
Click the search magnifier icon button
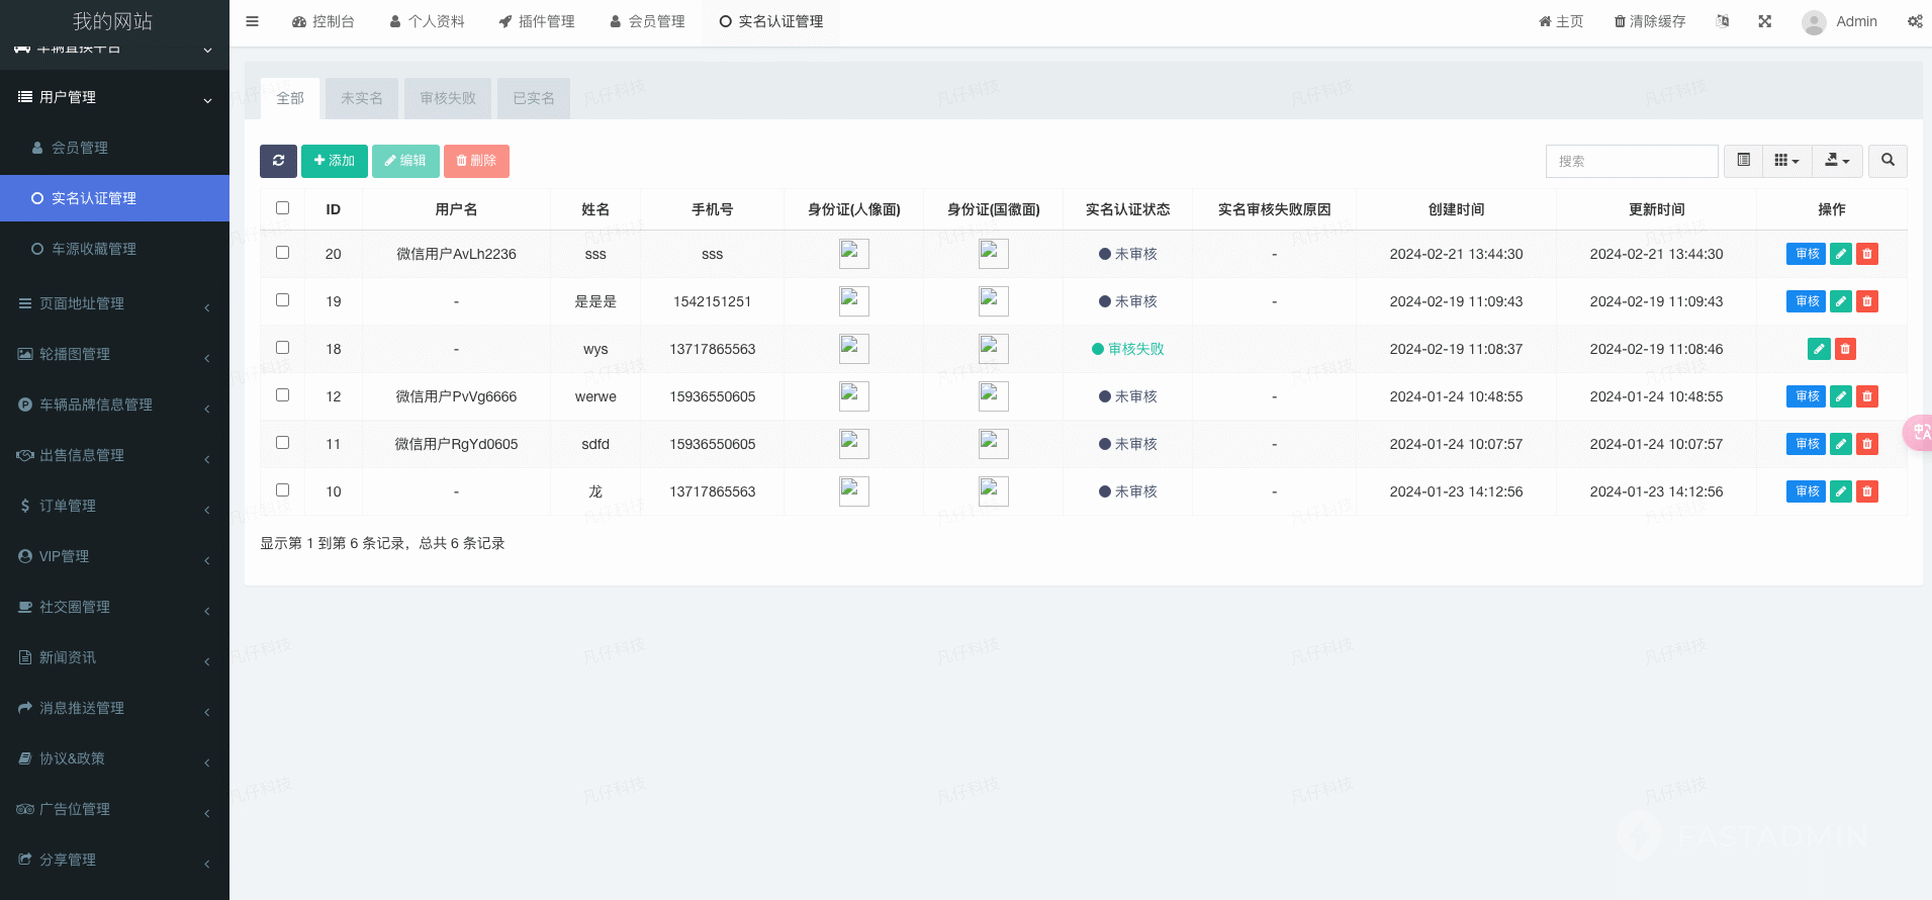click(x=1887, y=161)
